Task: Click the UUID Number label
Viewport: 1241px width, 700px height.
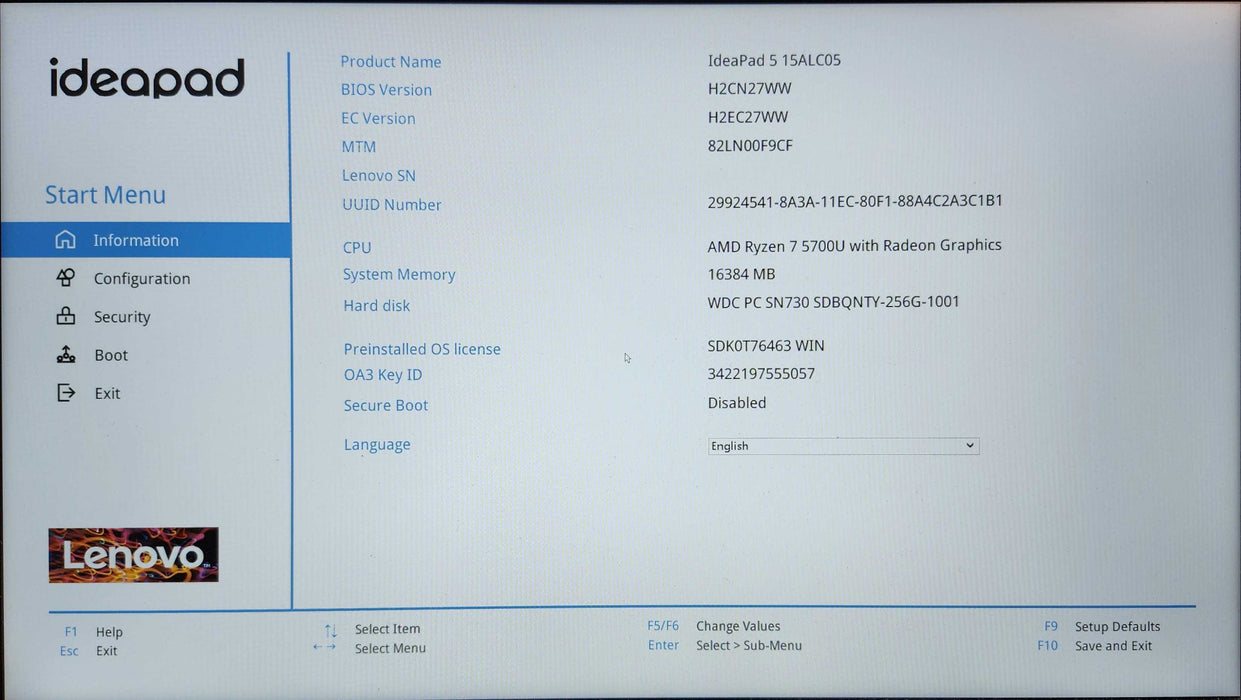Action: tap(392, 205)
